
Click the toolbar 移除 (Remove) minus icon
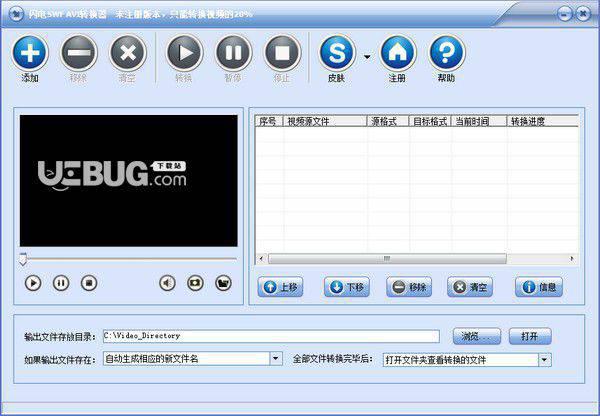pos(79,53)
